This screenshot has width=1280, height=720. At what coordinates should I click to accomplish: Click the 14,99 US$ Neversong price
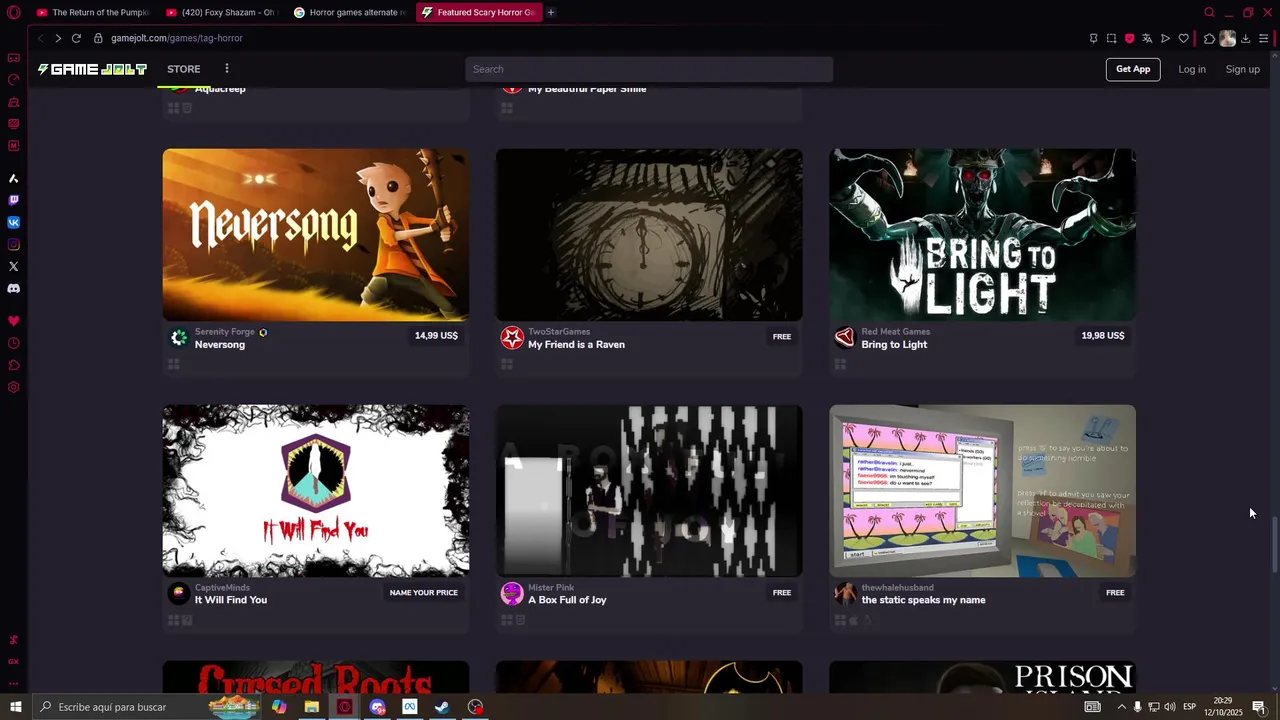(x=436, y=336)
